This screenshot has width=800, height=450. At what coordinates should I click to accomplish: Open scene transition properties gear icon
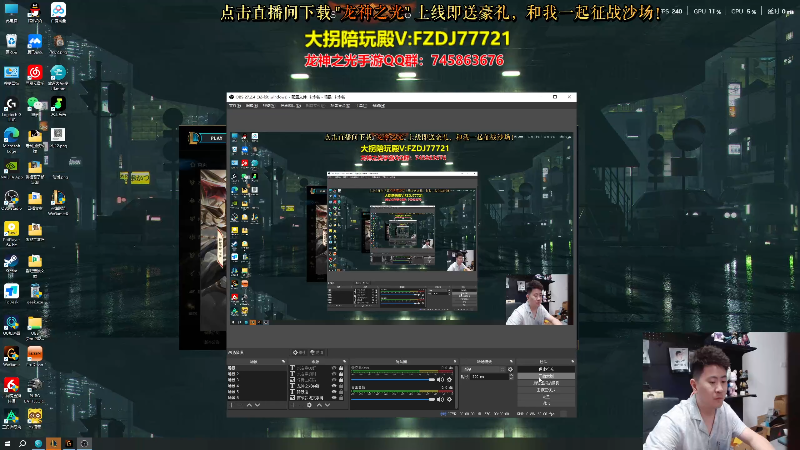point(510,369)
